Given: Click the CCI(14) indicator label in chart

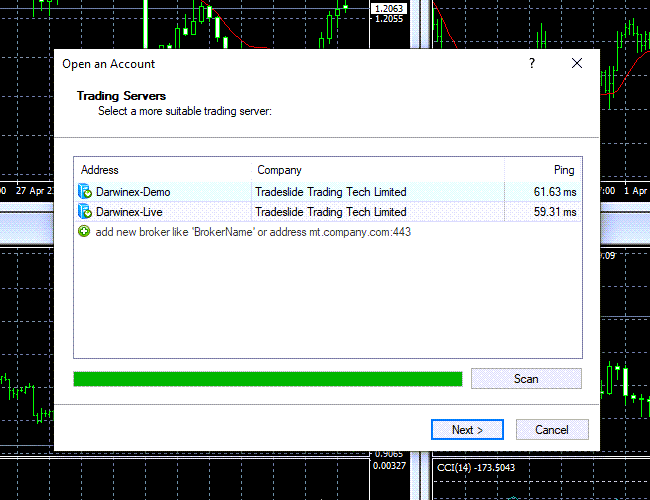Looking at the screenshot, I should [x=476, y=468].
